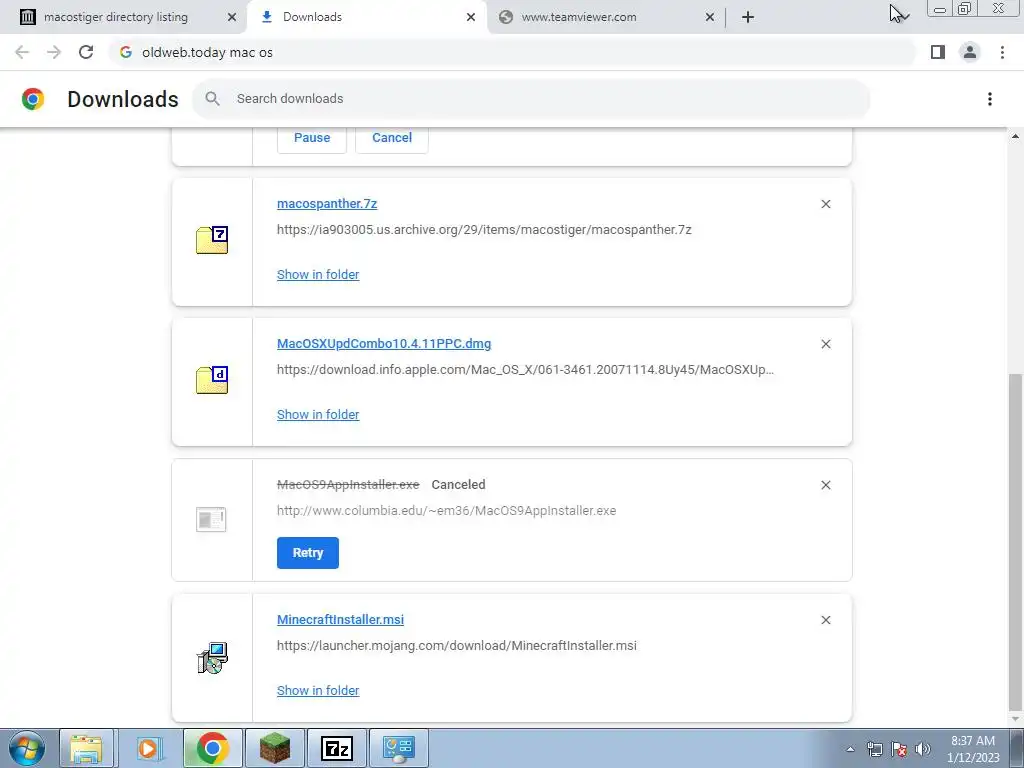1024x768 pixels.
Task: Click the Canceled status text
Action: pyautogui.click(x=458, y=485)
